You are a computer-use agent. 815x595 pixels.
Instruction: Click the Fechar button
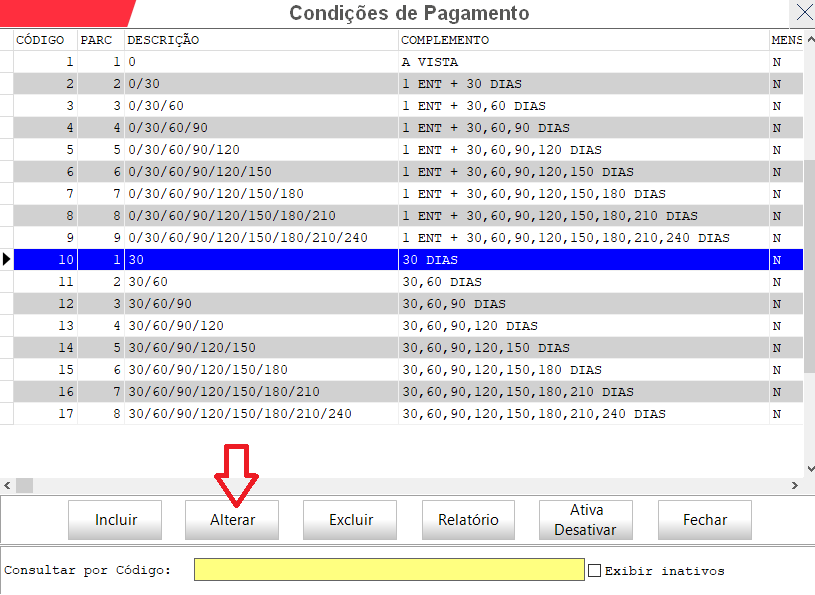pyautogui.click(x=705, y=520)
